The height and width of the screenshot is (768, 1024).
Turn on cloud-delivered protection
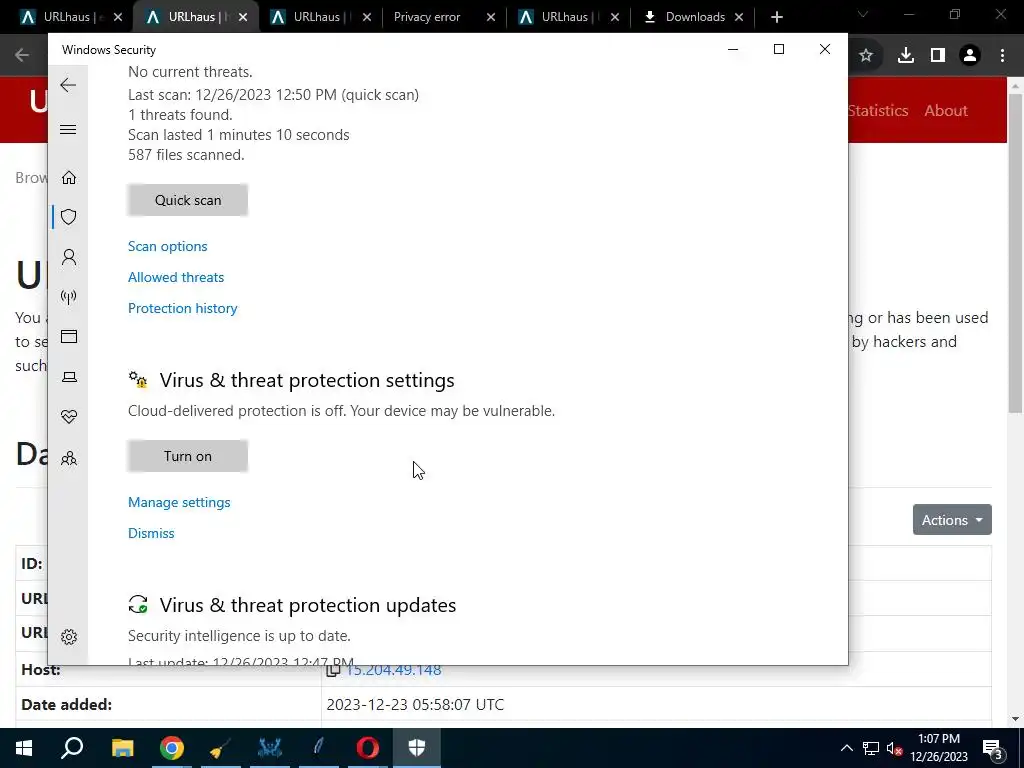tap(188, 456)
